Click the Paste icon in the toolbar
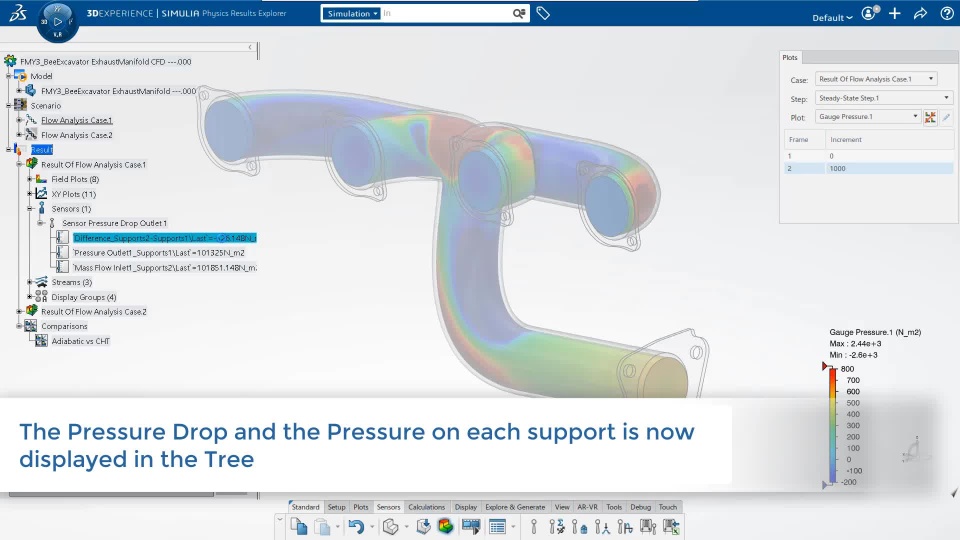 322,526
